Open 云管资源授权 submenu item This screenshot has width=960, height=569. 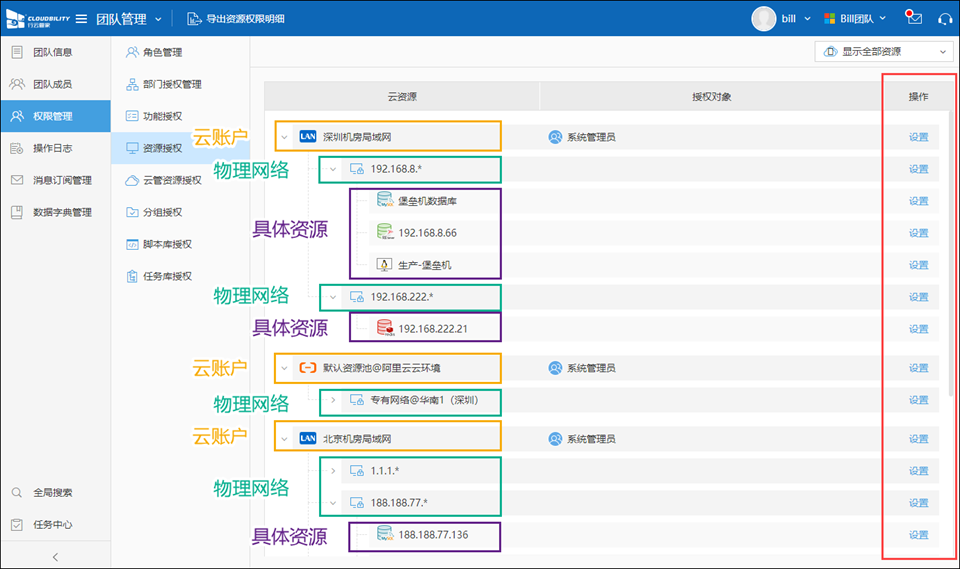click(x=171, y=180)
